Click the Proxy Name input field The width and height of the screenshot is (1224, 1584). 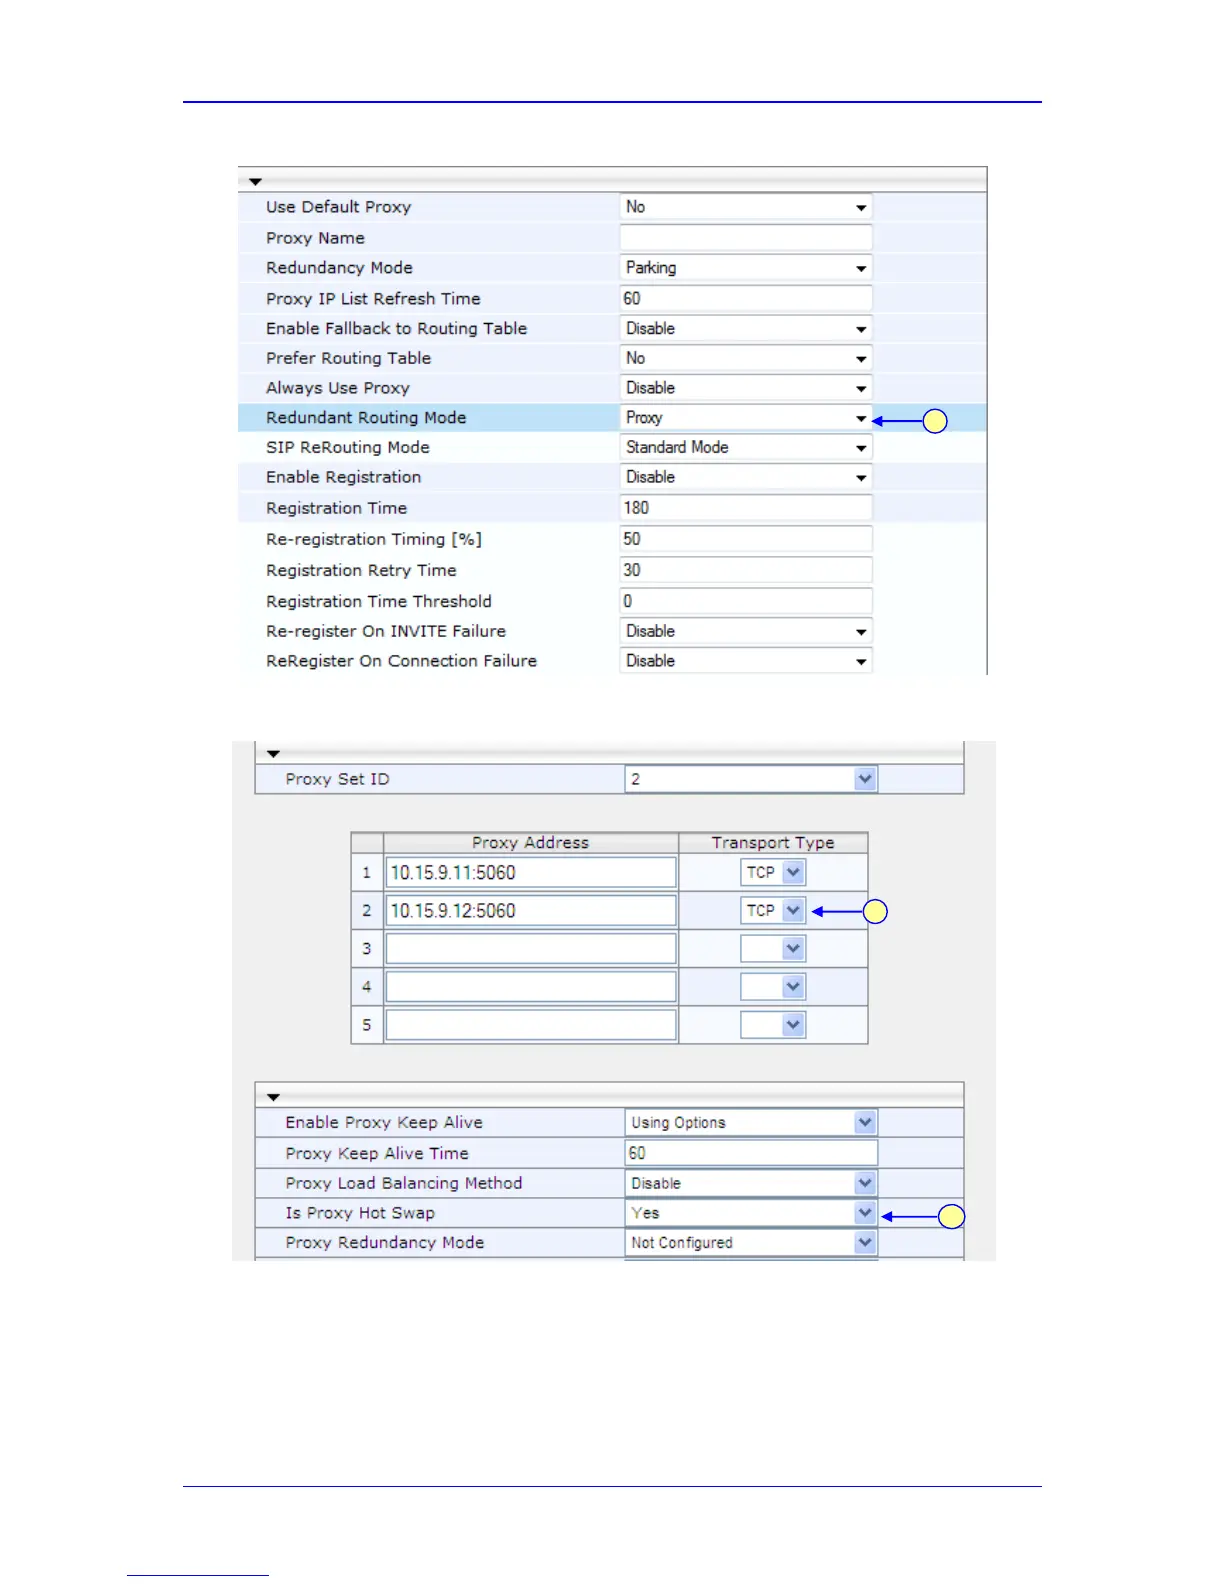point(746,238)
